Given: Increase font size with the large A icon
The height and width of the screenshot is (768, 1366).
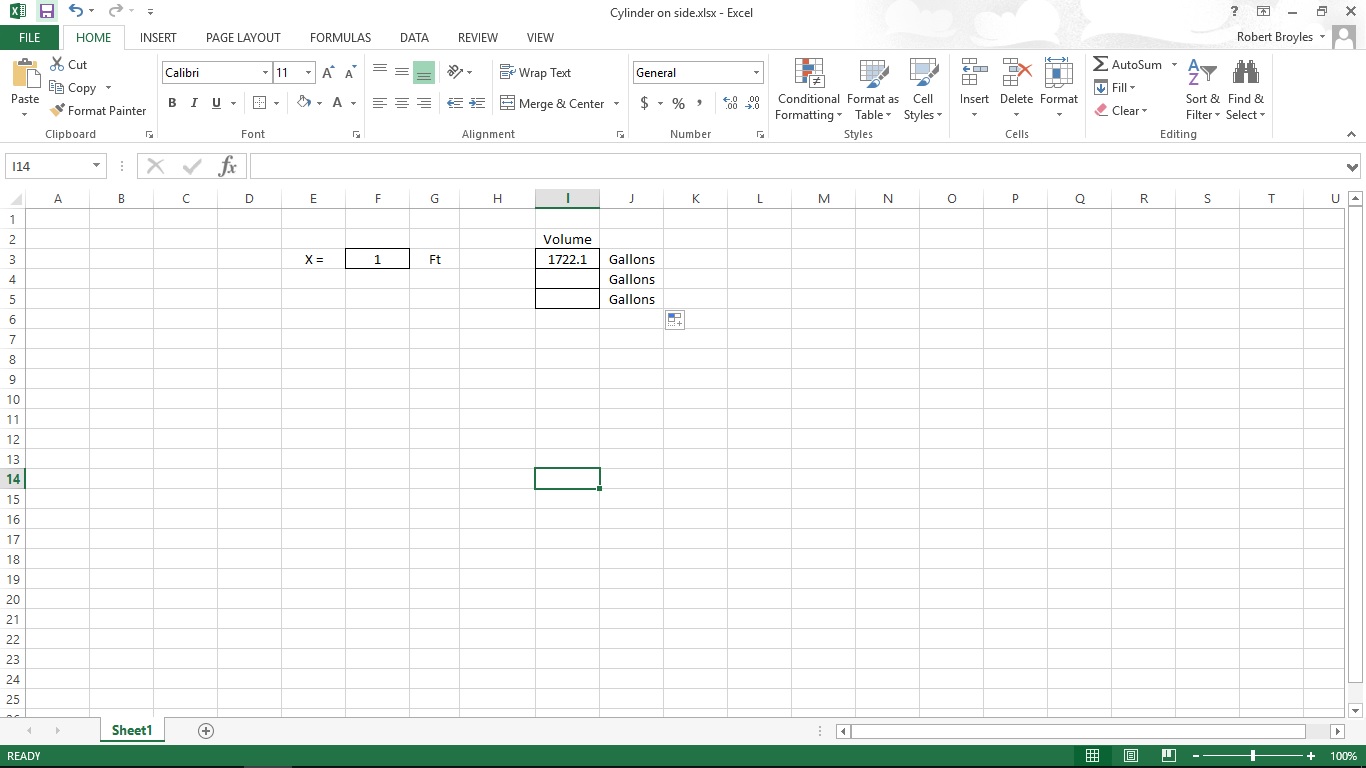Looking at the screenshot, I should [328, 73].
